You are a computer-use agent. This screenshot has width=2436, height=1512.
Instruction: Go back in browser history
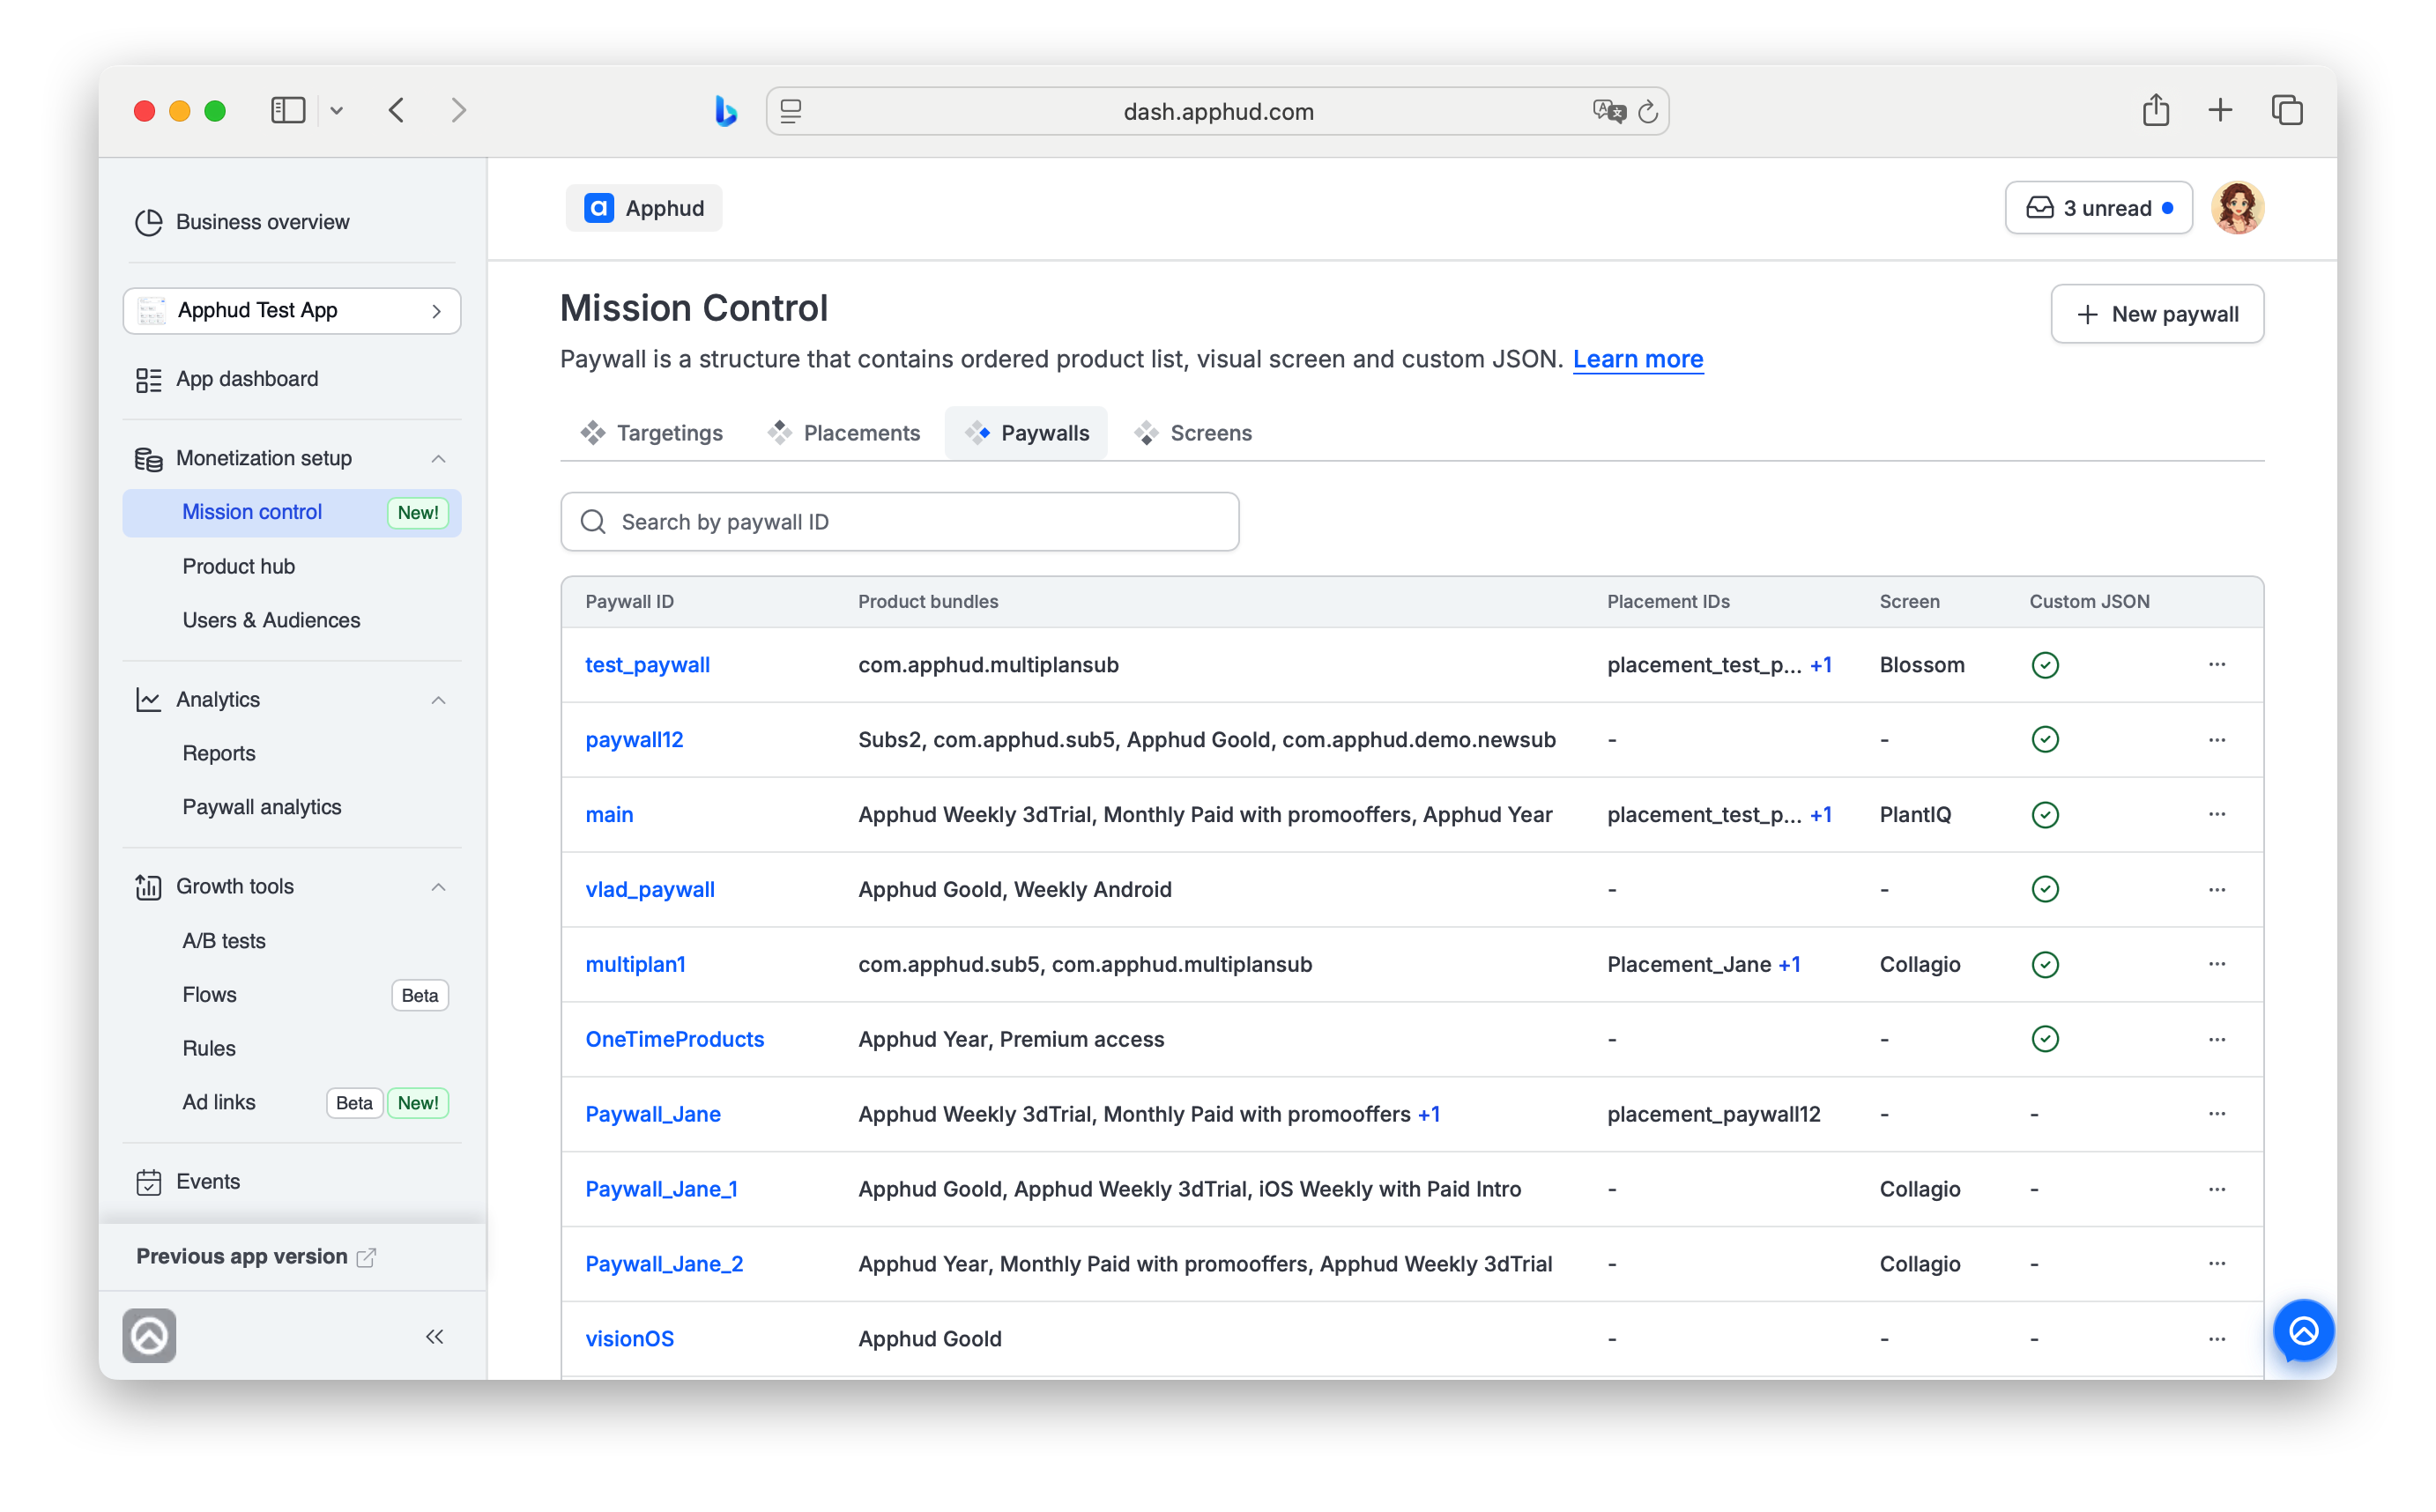point(397,110)
